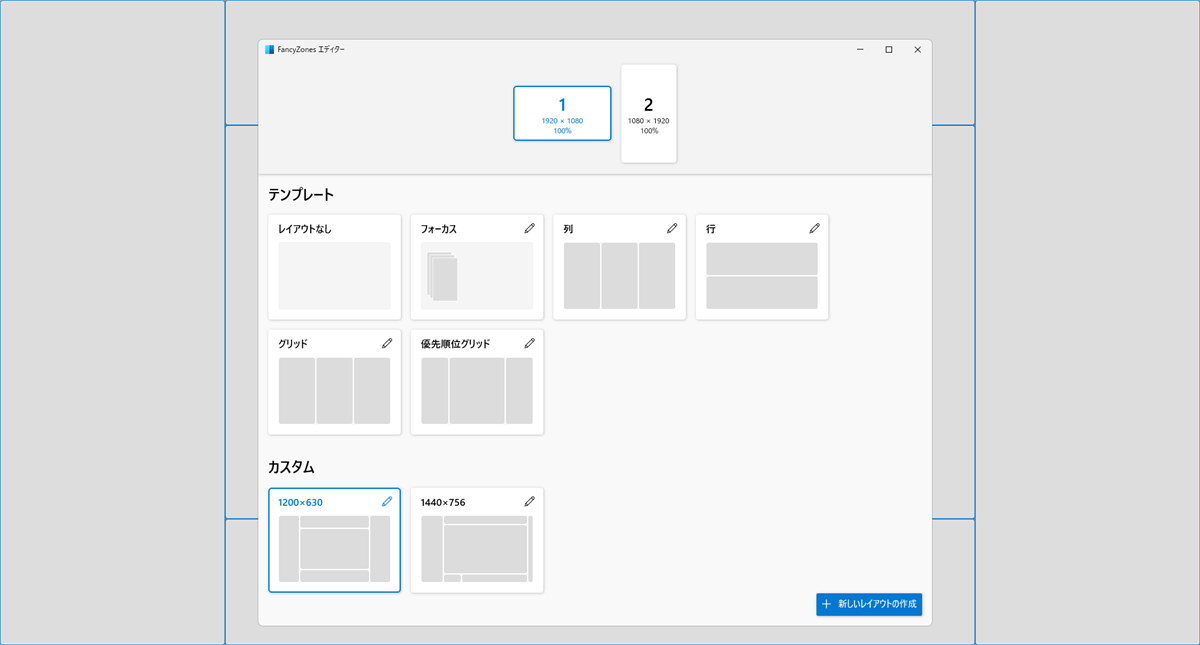Open edit pencil for 行 layout

(x=814, y=229)
